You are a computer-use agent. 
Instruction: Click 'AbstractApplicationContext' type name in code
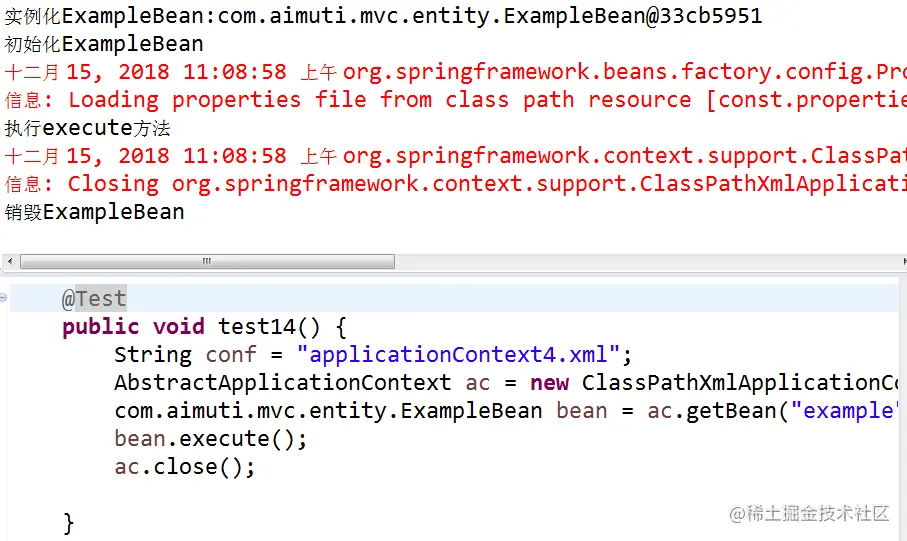click(x=282, y=382)
